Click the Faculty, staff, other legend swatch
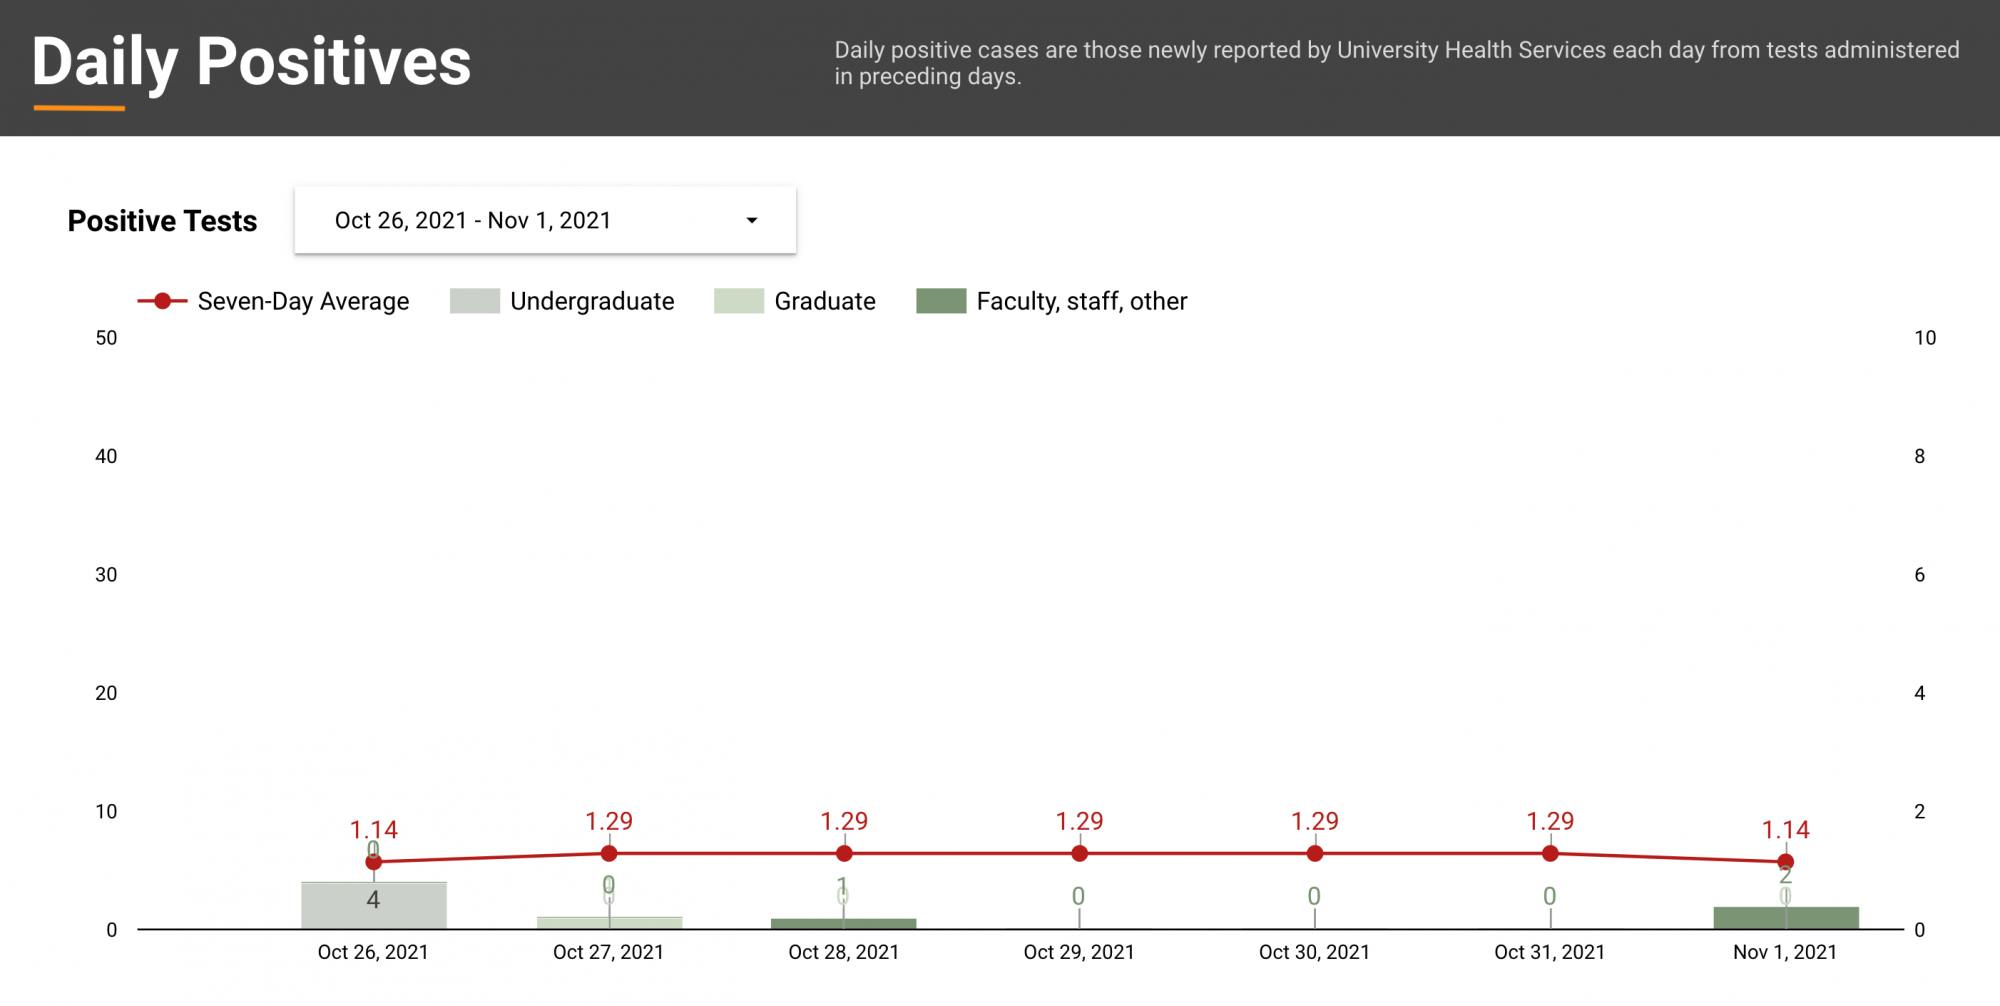Viewport: 2000px width, 1006px height. pos(941,300)
